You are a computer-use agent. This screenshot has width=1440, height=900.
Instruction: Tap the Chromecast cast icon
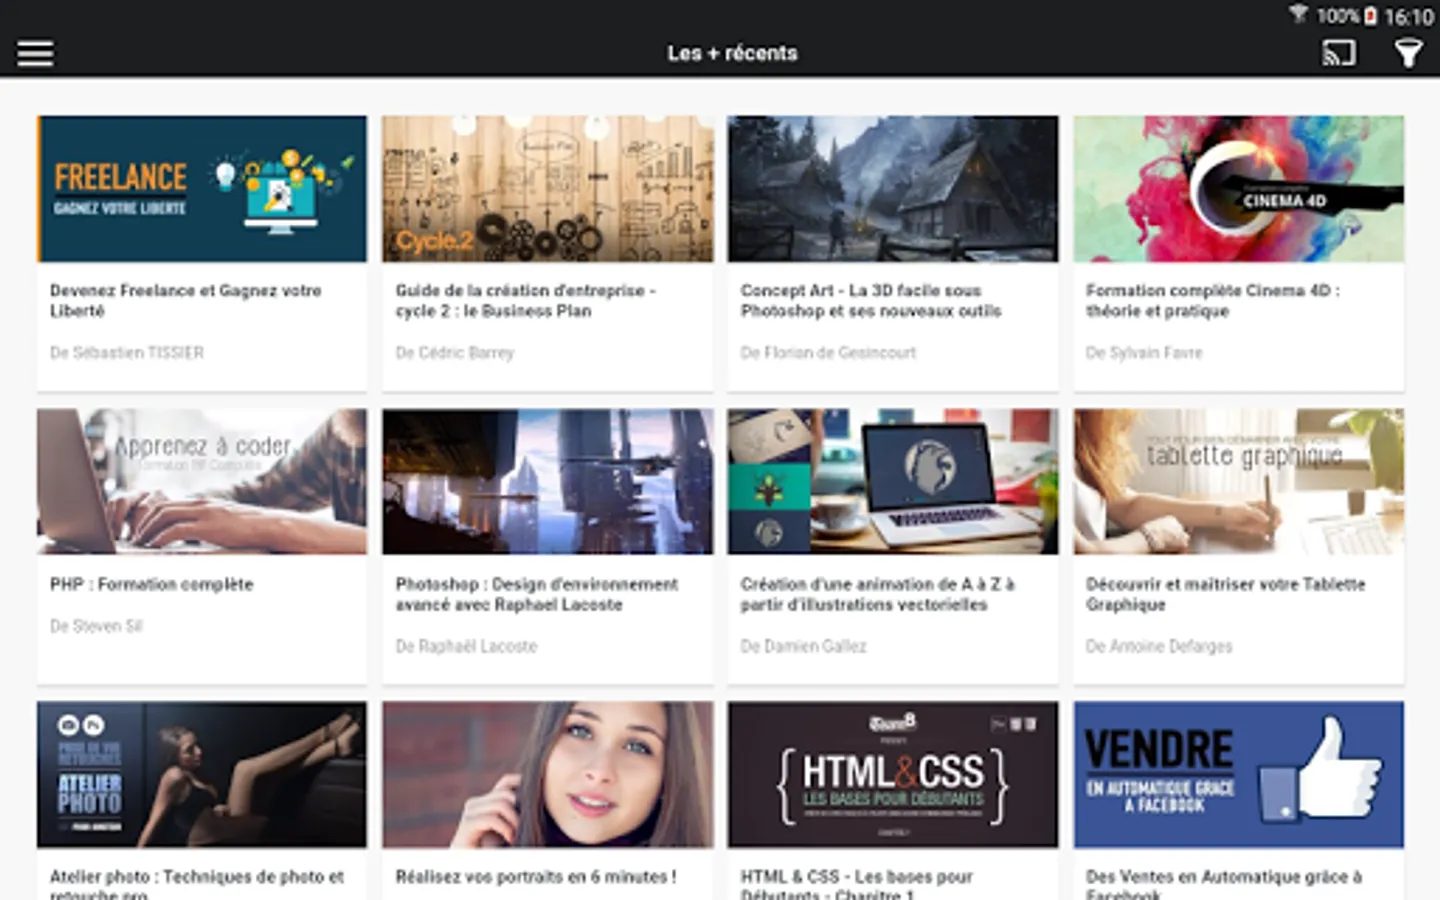1338,52
